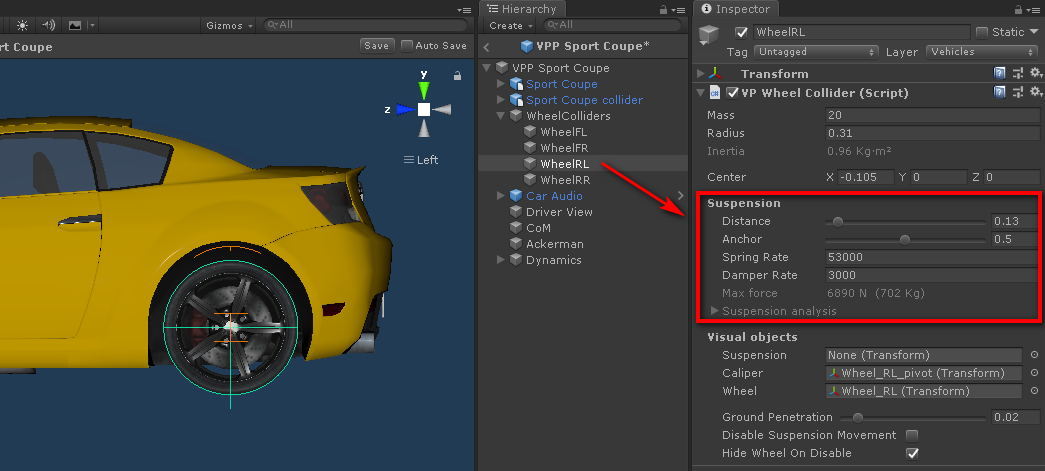
Task: Expand the Suspension analysis foldout
Action: (x=714, y=311)
